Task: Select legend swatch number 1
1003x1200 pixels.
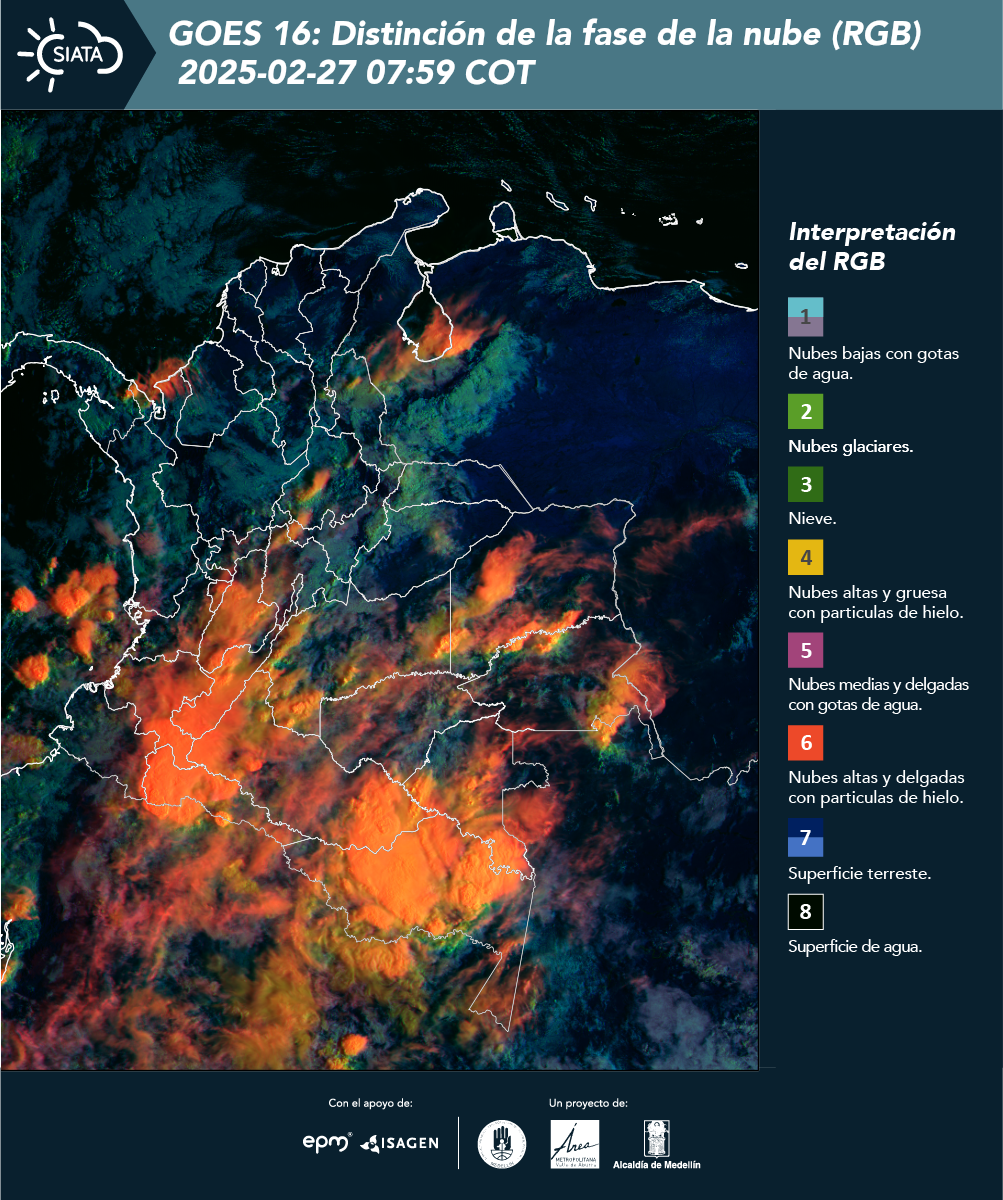Action: (x=805, y=317)
